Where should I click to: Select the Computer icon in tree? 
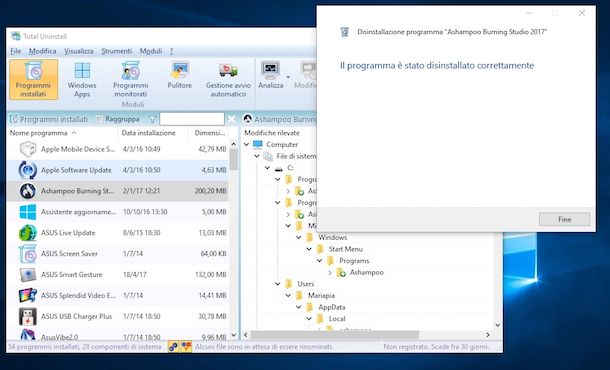tap(258, 144)
